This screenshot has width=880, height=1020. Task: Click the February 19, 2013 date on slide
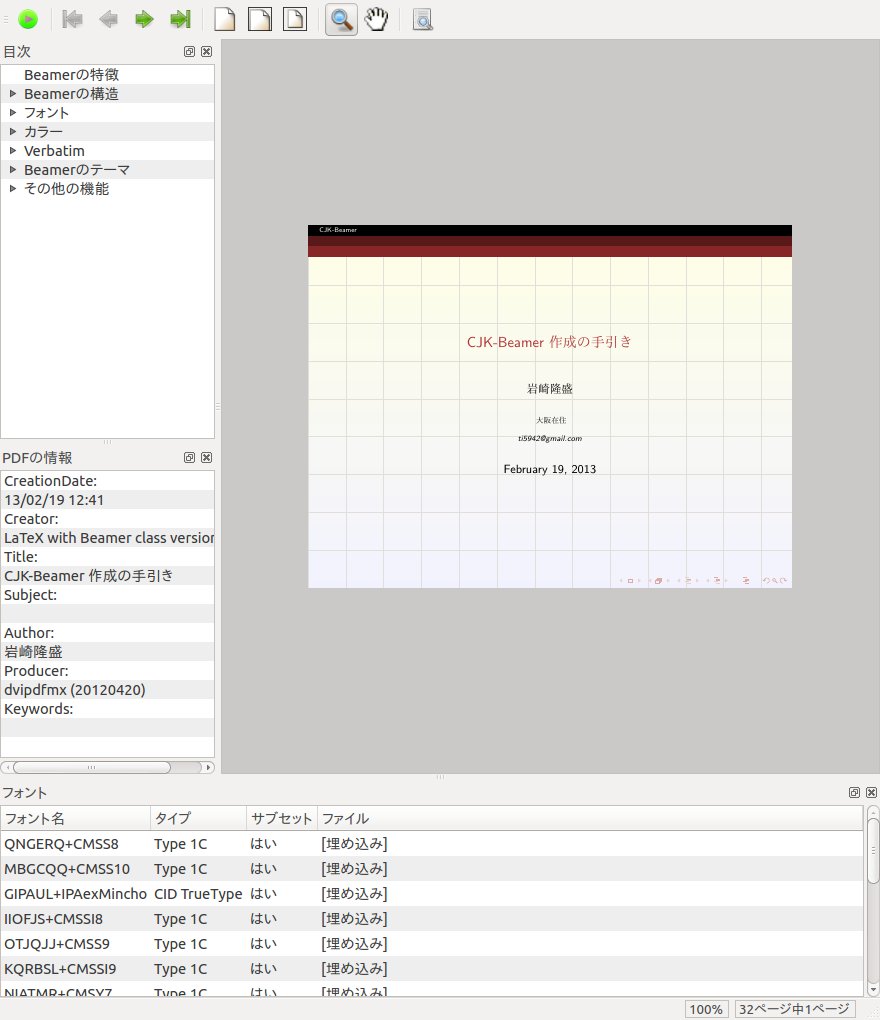(550, 469)
